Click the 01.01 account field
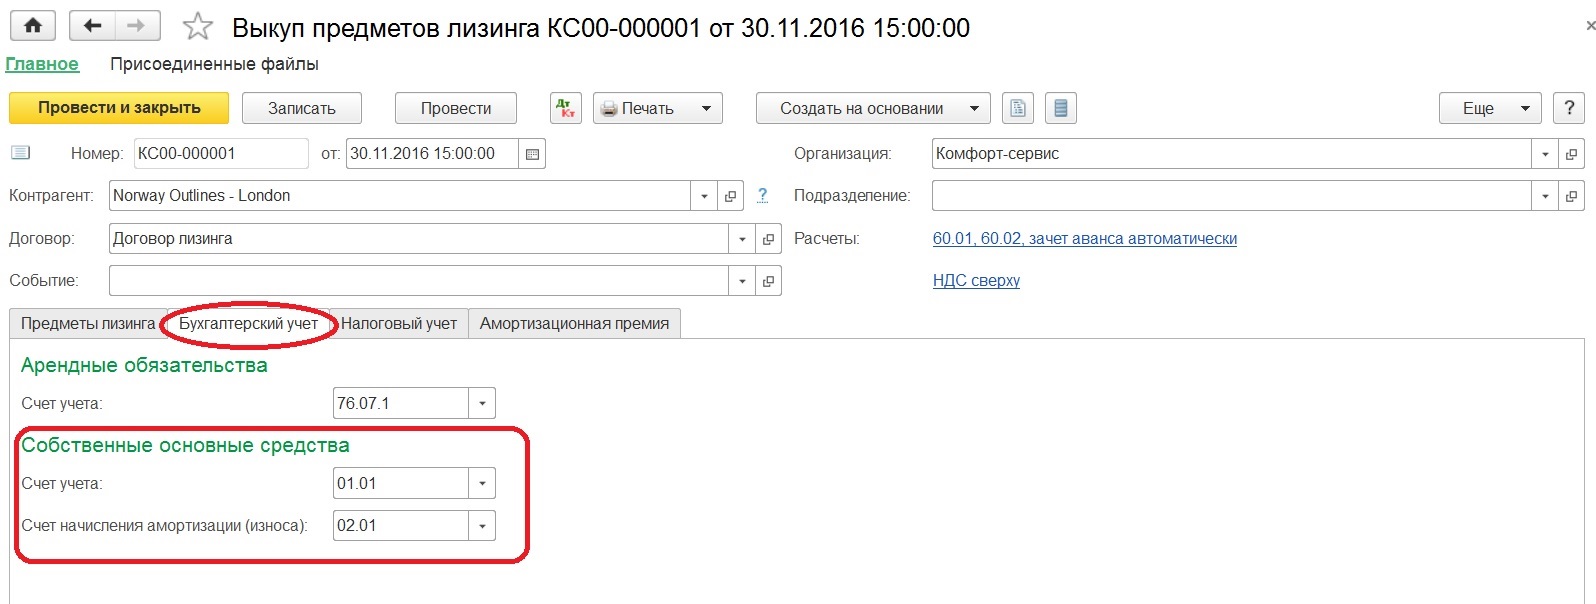The height and width of the screenshot is (604, 1596). (x=400, y=484)
